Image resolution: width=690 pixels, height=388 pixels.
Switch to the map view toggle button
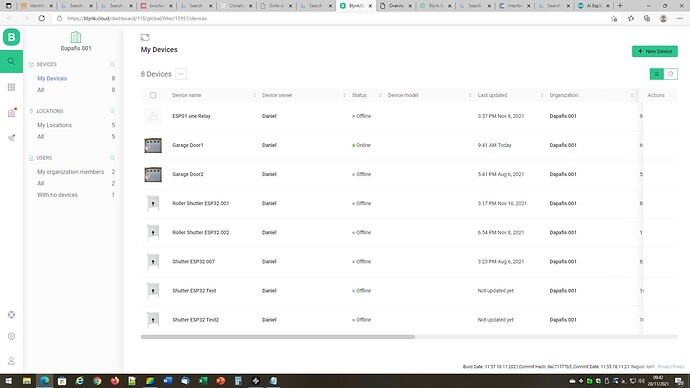pos(671,74)
